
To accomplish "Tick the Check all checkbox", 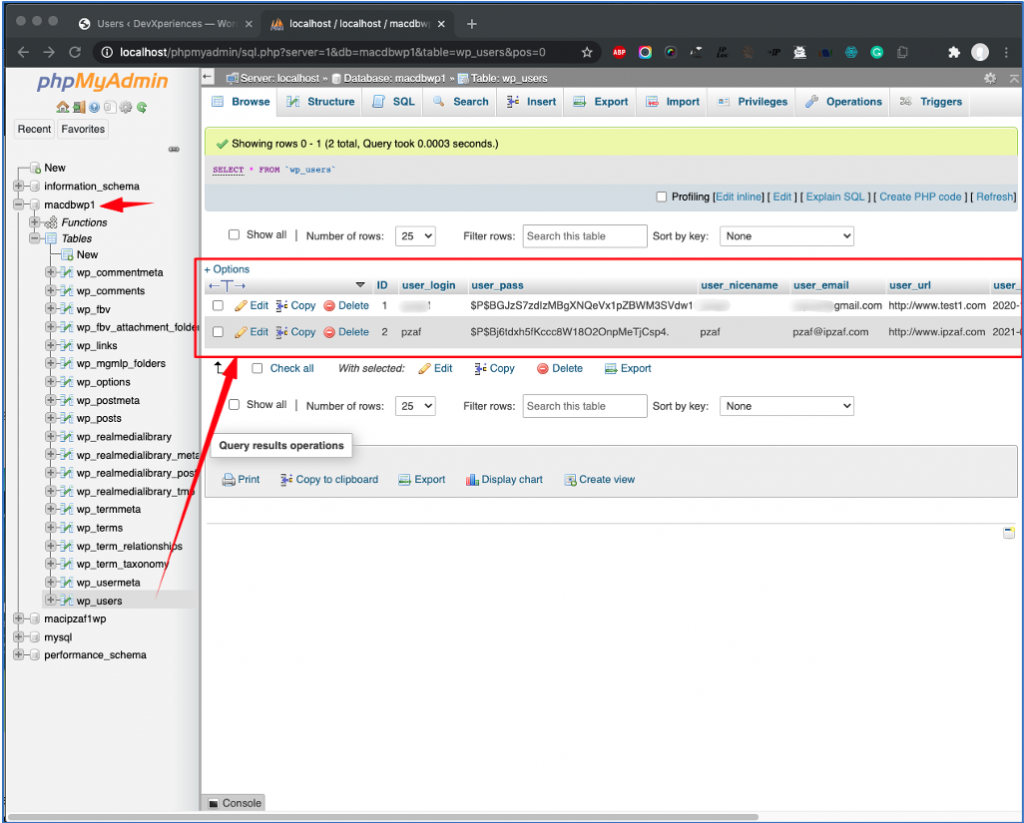I will 257,368.
